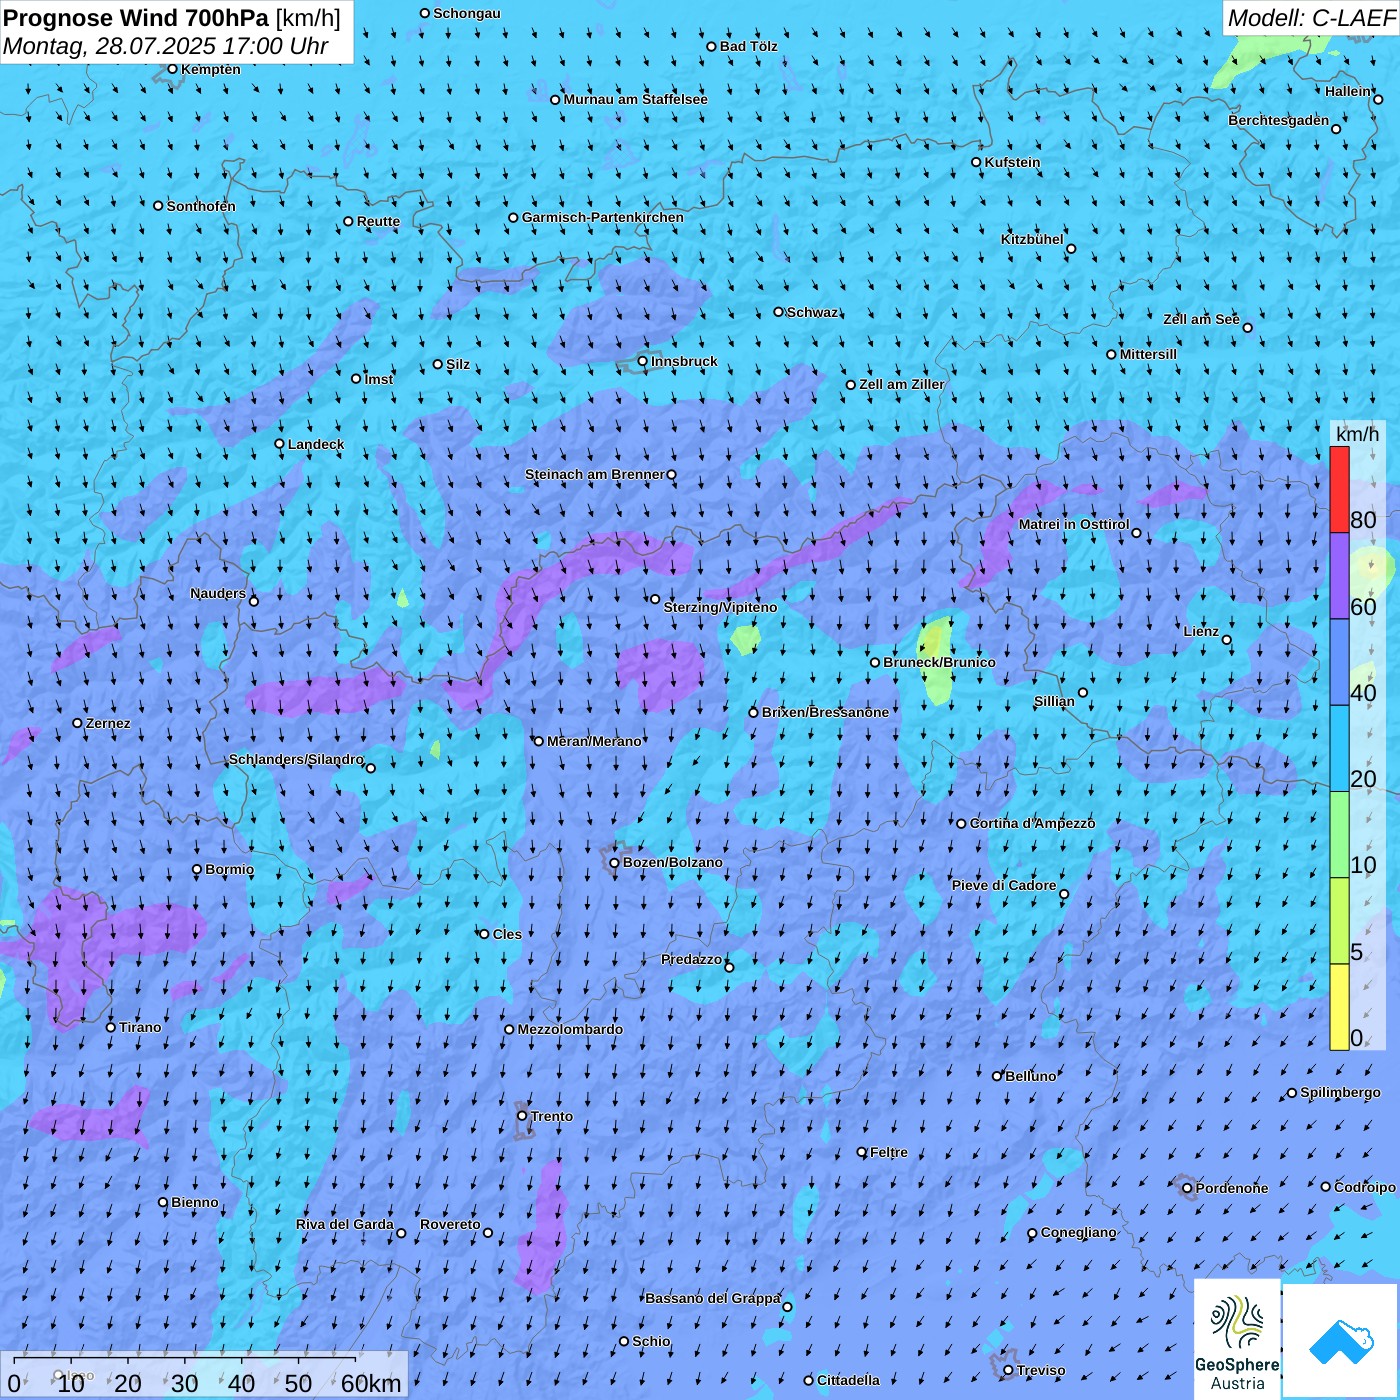
Task: Click the date Montag, 28.07.2025 17:00 Uhr
Action: coord(166,46)
